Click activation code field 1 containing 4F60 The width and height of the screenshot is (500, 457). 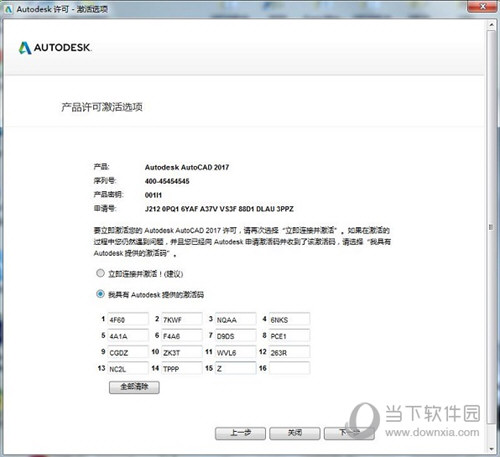point(128,319)
